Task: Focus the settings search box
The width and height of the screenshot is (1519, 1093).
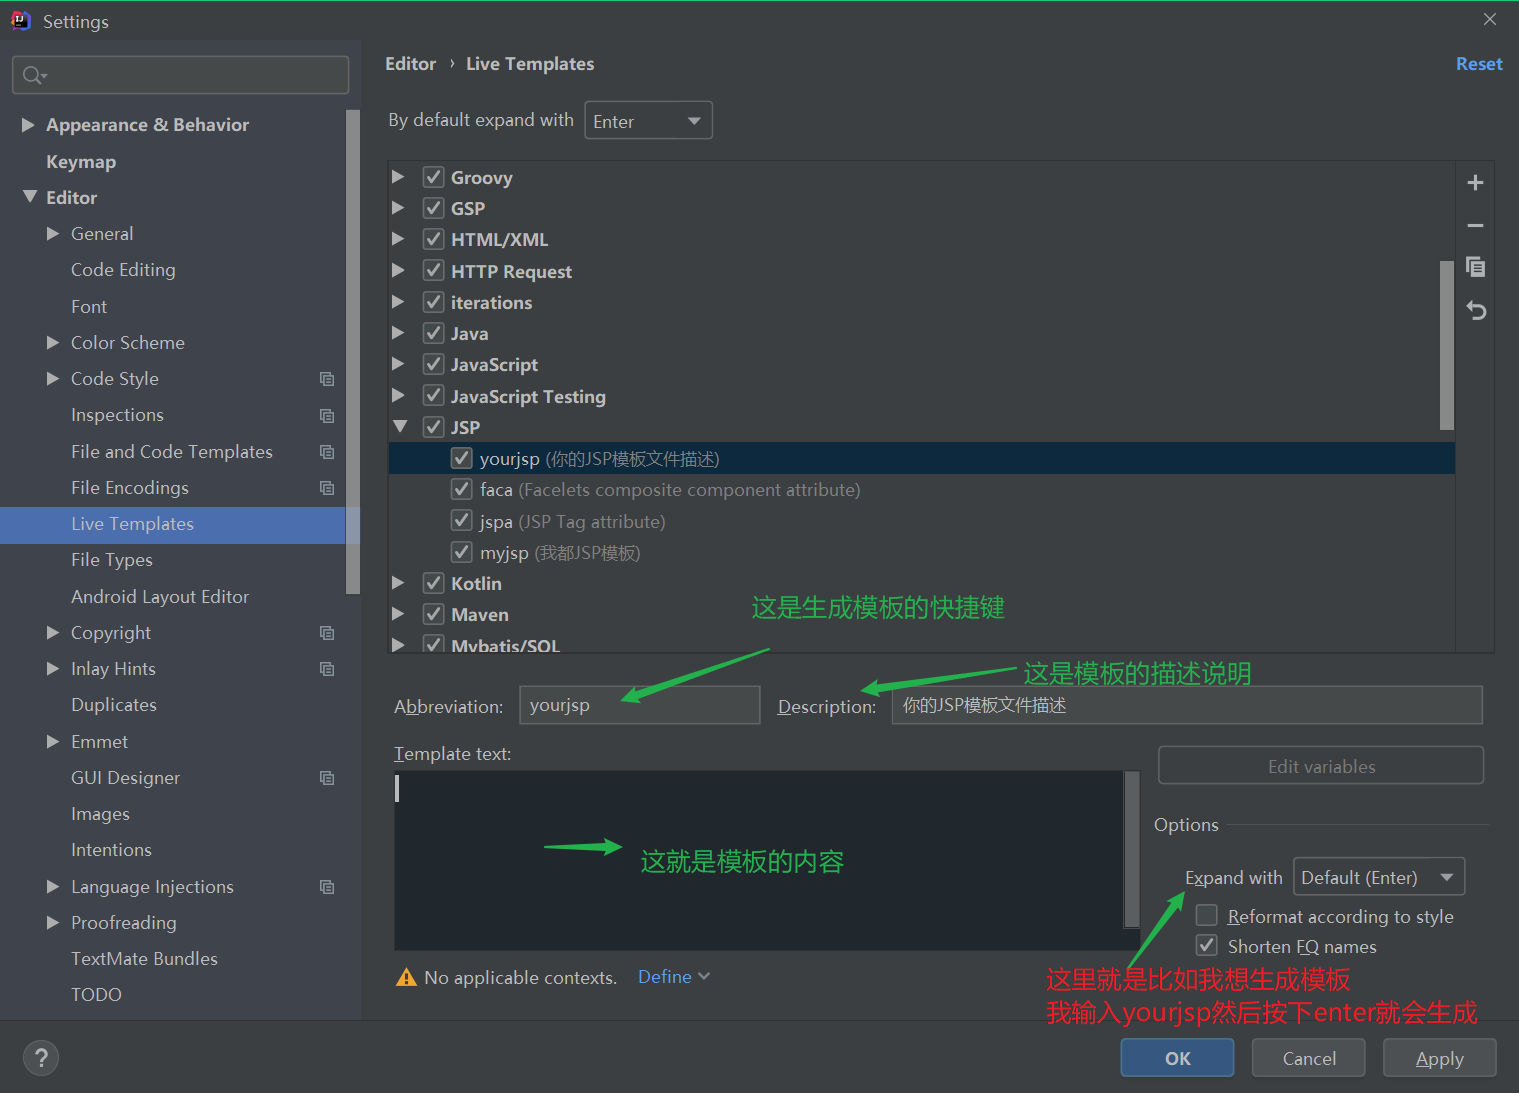Action: click(x=180, y=75)
